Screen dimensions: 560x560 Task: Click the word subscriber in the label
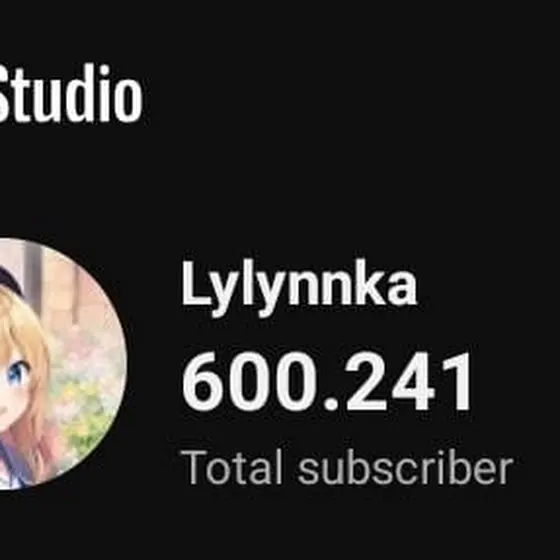[405, 468]
